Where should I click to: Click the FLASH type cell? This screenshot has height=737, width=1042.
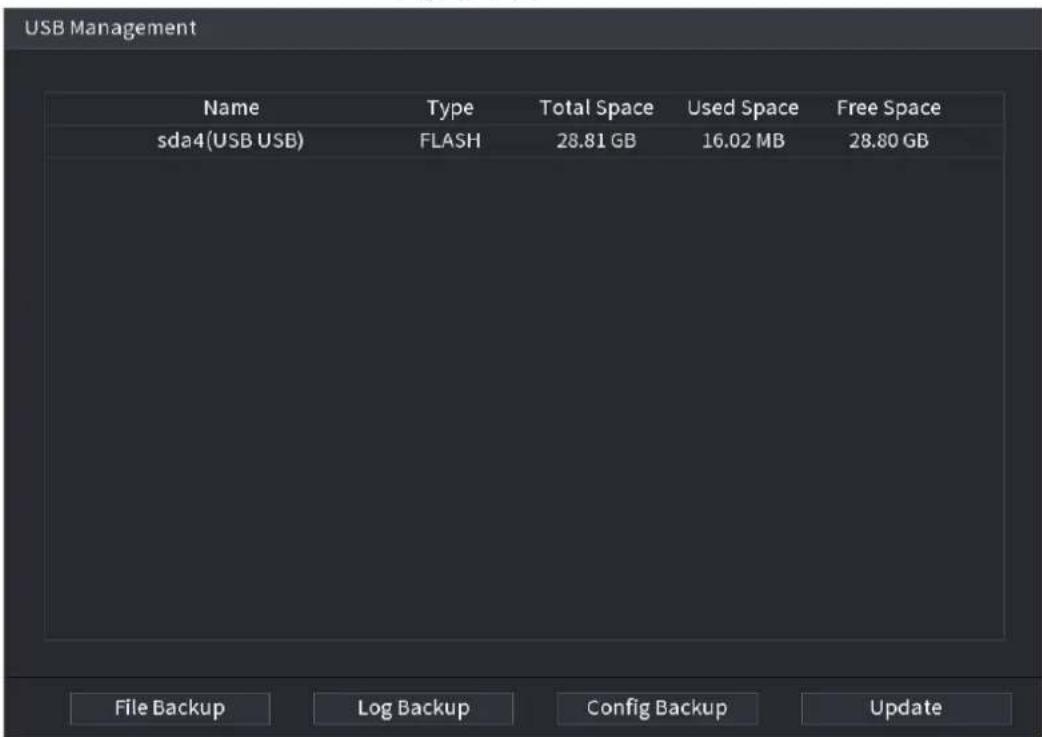point(450,141)
